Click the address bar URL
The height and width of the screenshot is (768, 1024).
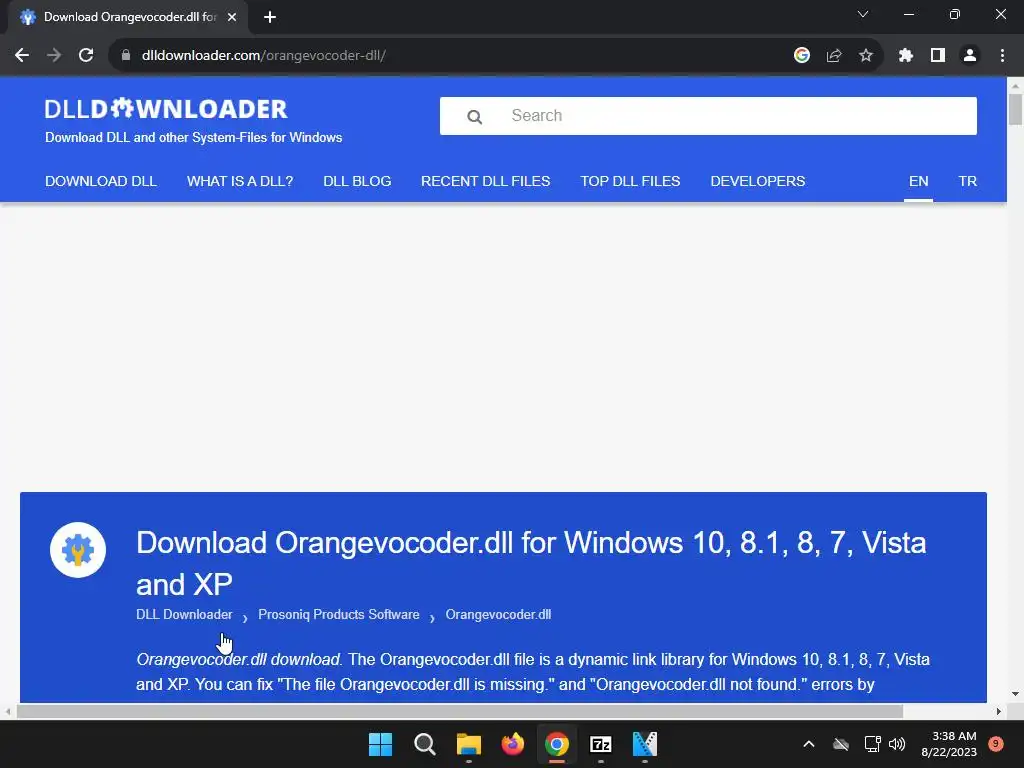(x=264, y=56)
